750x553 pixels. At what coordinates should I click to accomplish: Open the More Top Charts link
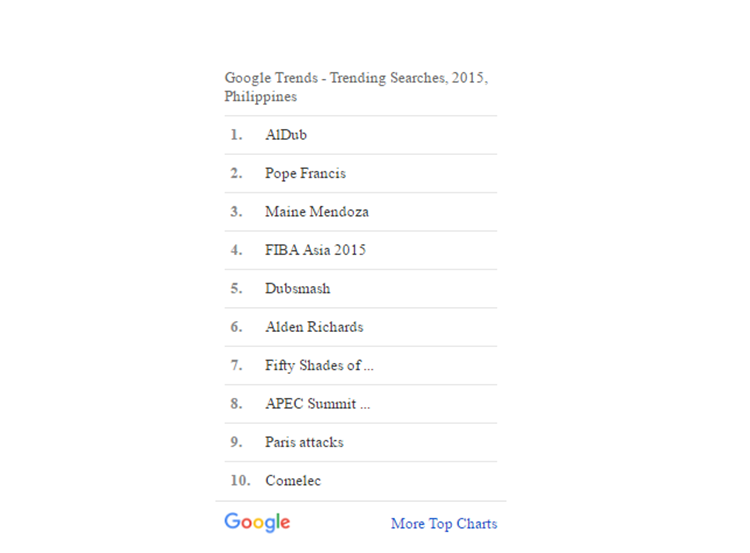click(443, 523)
